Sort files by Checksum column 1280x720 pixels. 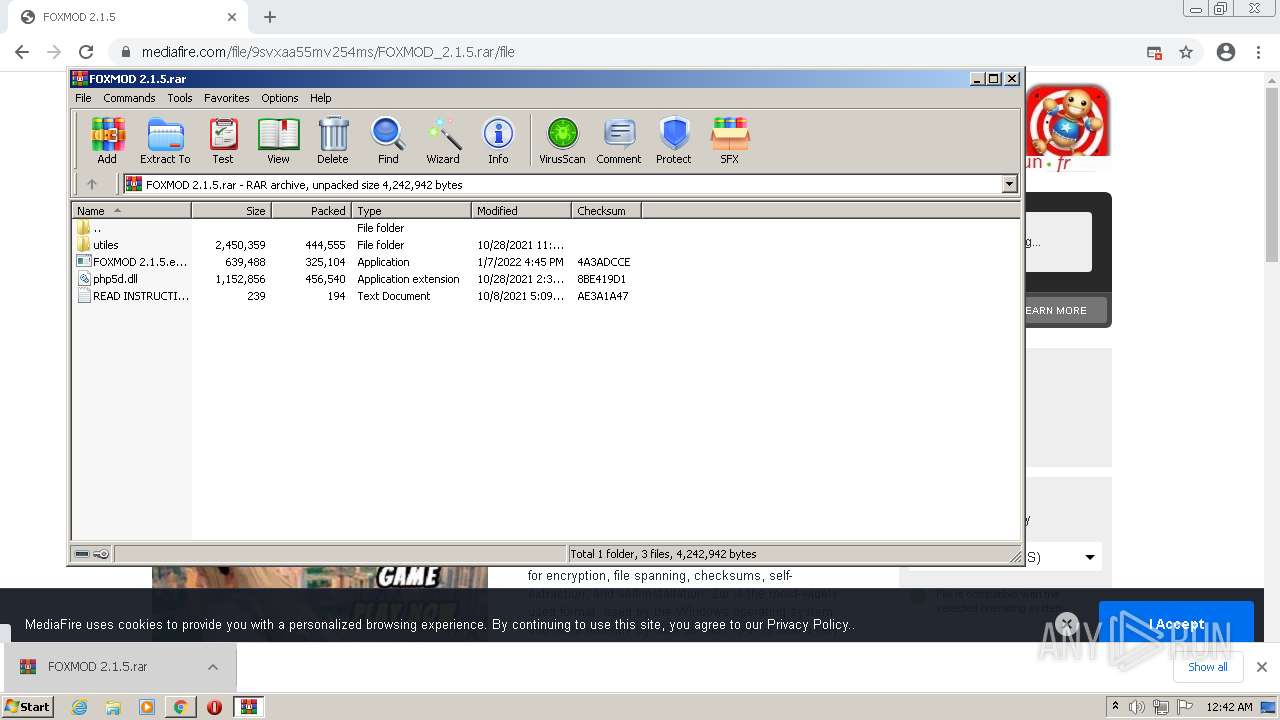tap(606, 211)
